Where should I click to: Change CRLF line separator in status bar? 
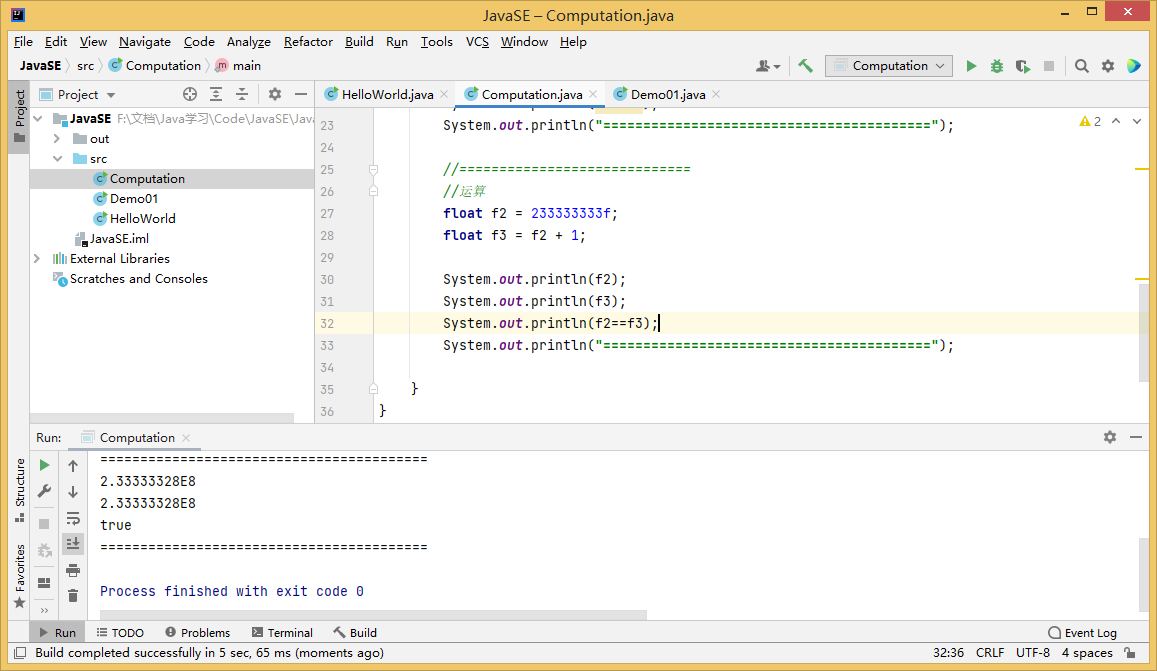coord(990,653)
